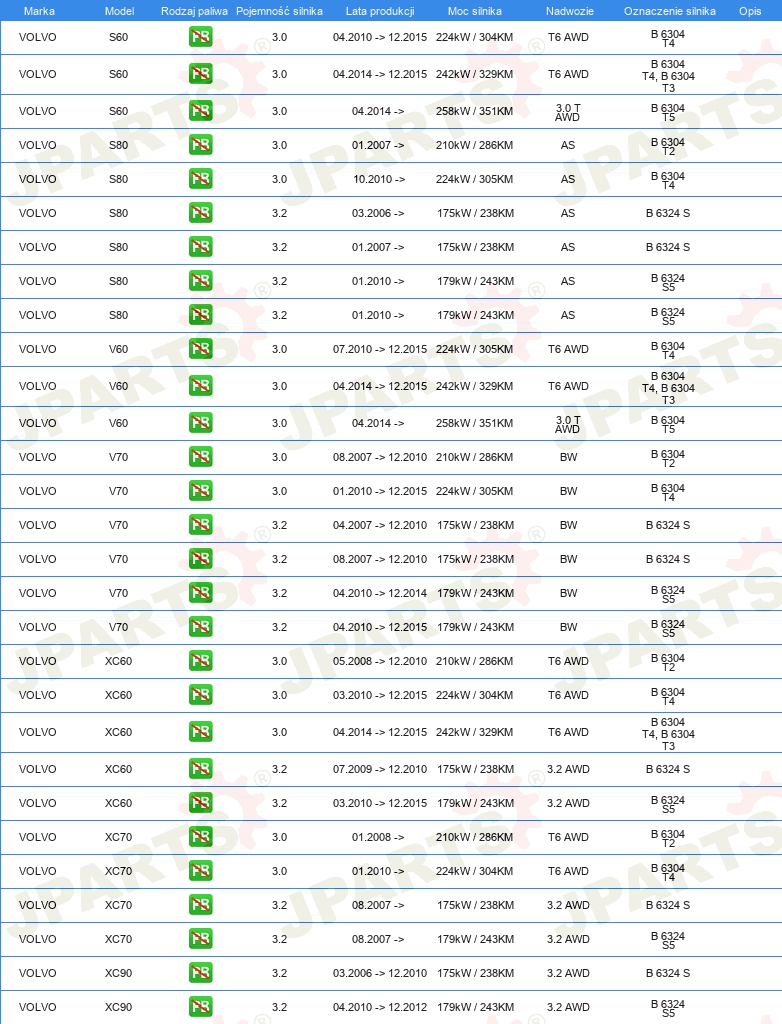Click 'T6 AWD' in the V60 07.2010 row

[568, 349]
